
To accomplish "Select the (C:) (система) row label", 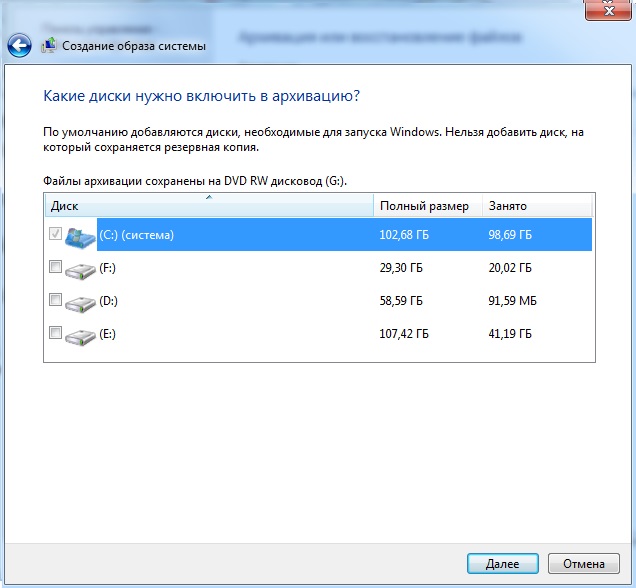I will [x=137, y=235].
